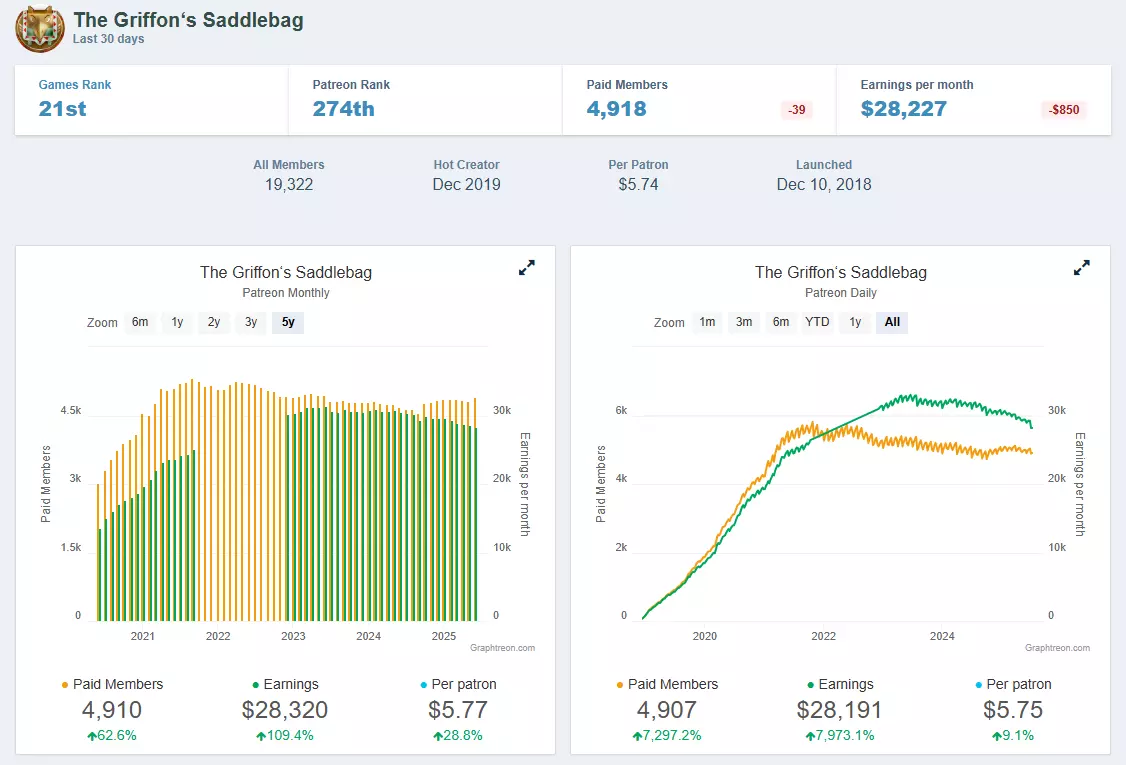The image size is (1126, 765).
Task: Click the Hot Creator Dec 2019 stat
Action: [467, 175]
